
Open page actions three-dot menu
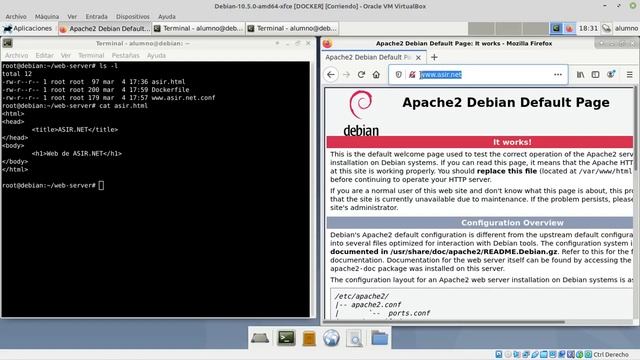pyautogui.click(x=558, y=75)
